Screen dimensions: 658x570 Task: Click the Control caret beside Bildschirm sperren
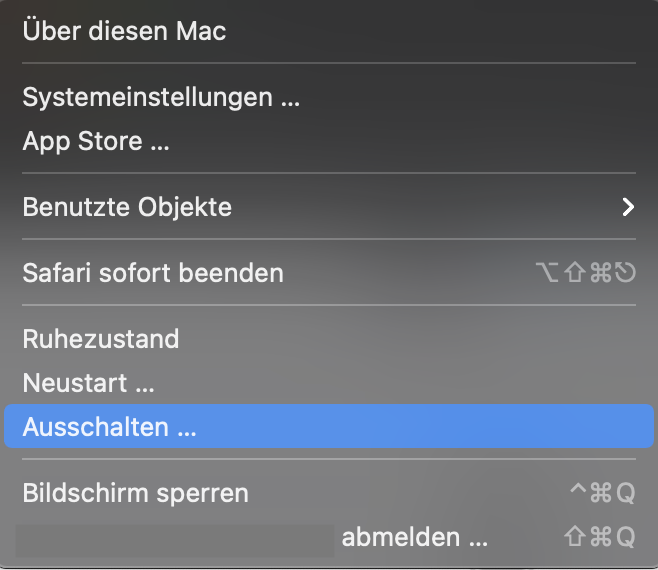(576, 491)
